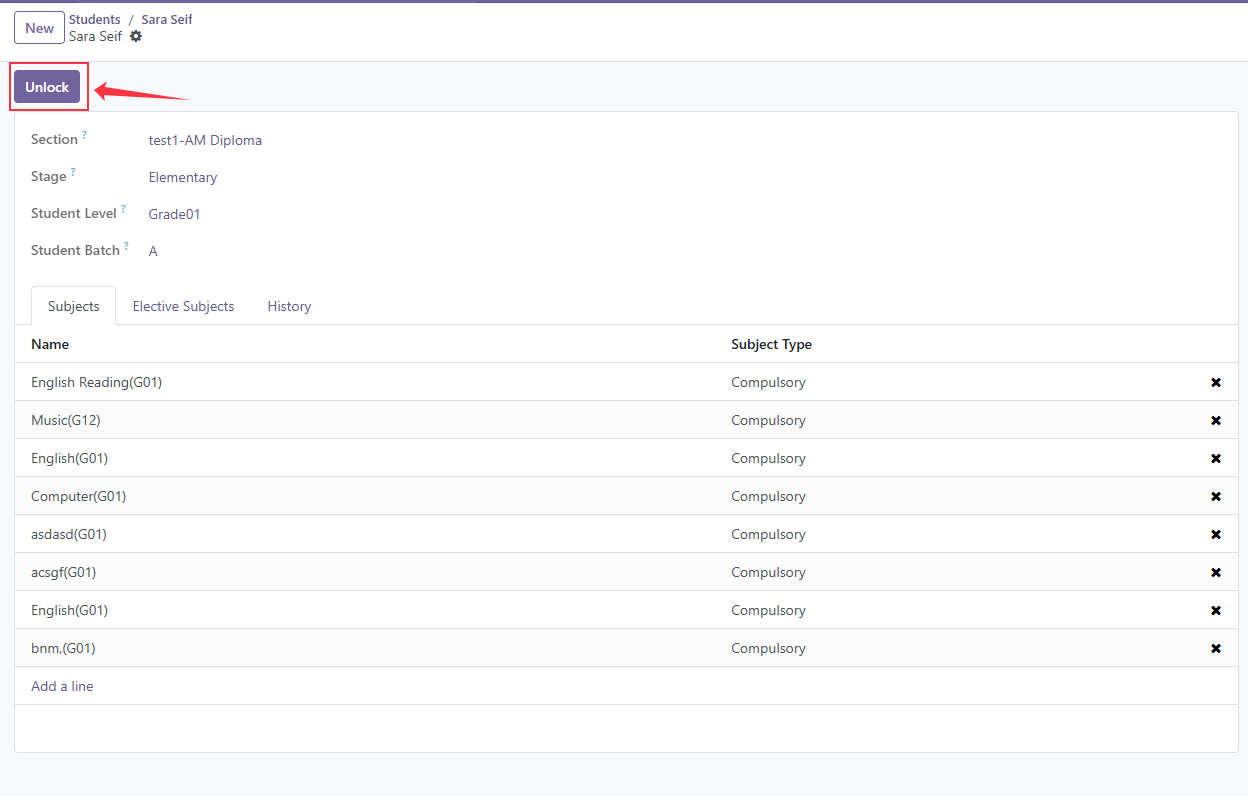Go back to Students breadcrumb
Viewport: 1248px width, 796px height.
coord(95,20)
